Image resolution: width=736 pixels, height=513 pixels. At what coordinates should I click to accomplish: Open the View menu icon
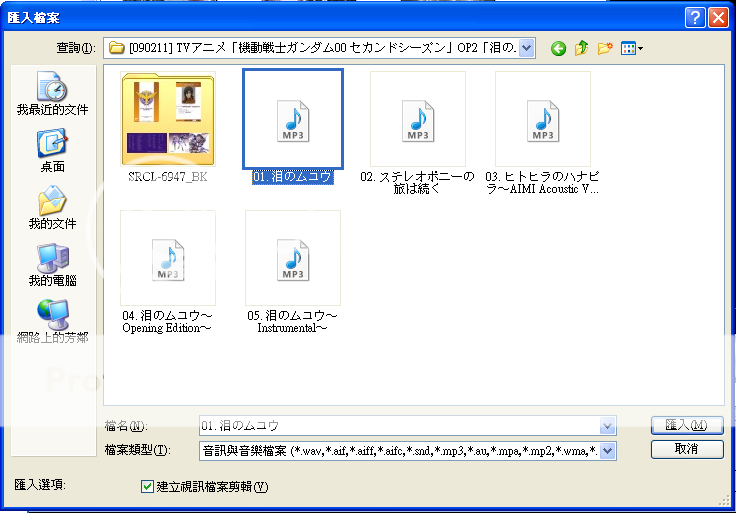[x=631, y=48]
